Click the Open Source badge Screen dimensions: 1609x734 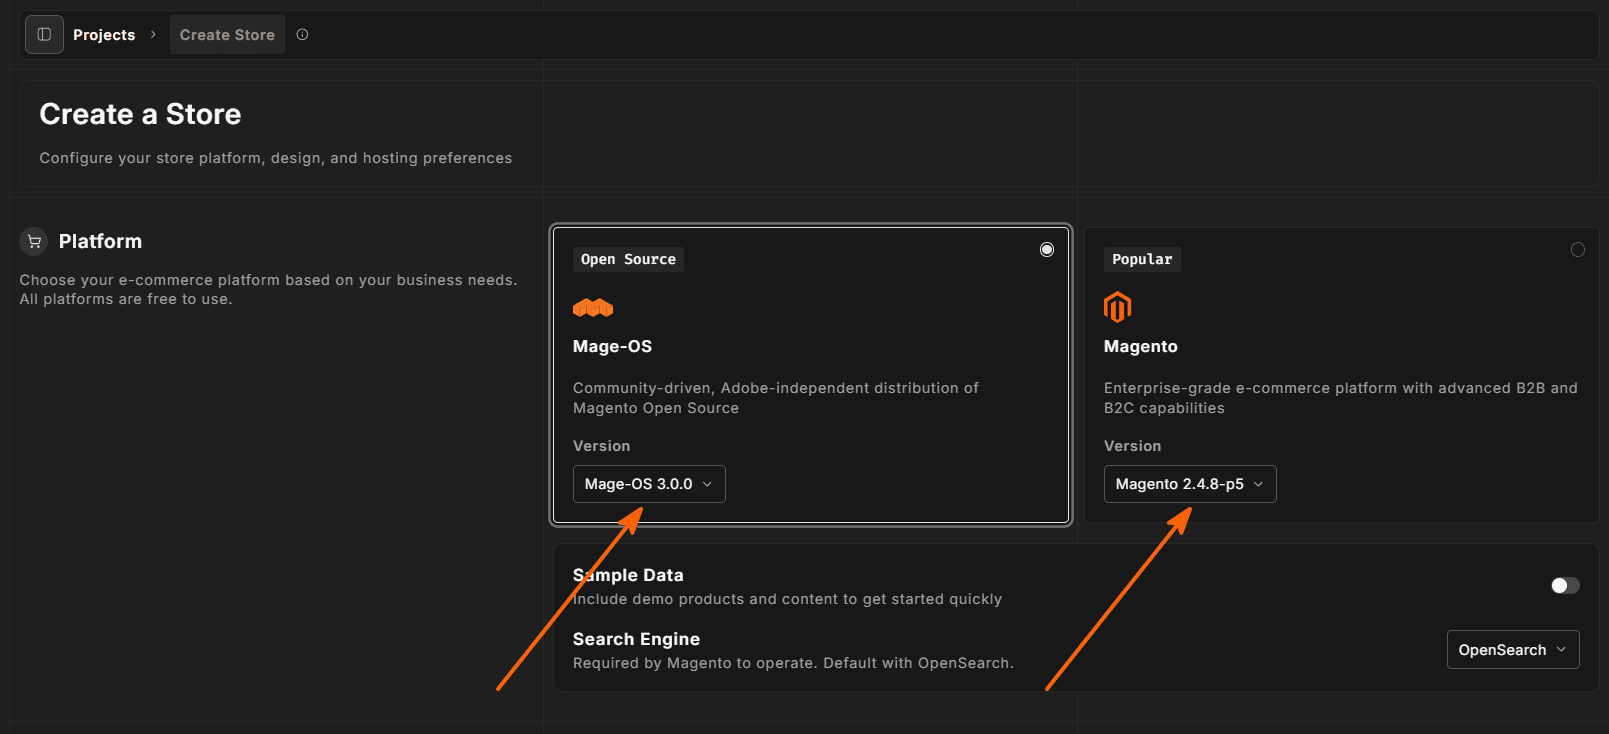pyautogui.click(x=628, y=259)
